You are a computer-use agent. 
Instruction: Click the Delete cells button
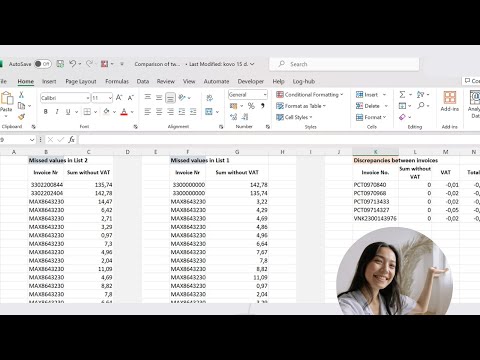368,106
